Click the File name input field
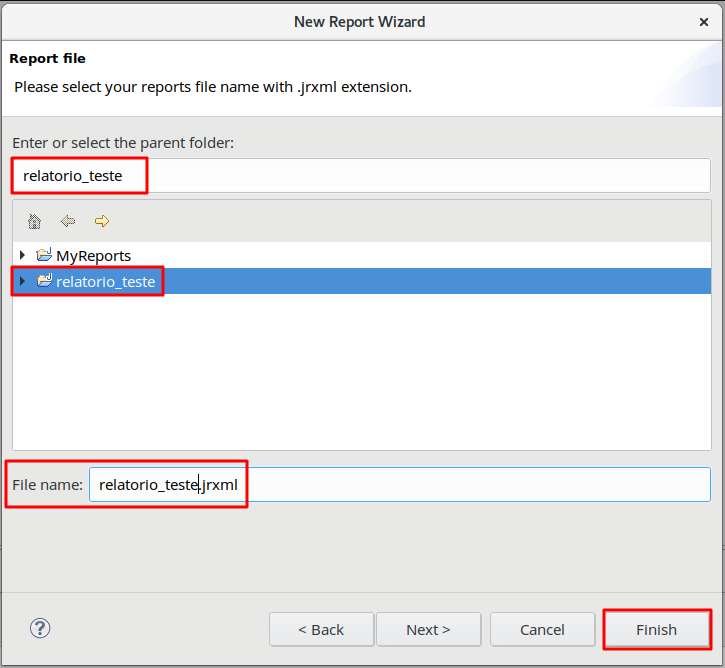725x668 pixels. (x=400, y=485)
